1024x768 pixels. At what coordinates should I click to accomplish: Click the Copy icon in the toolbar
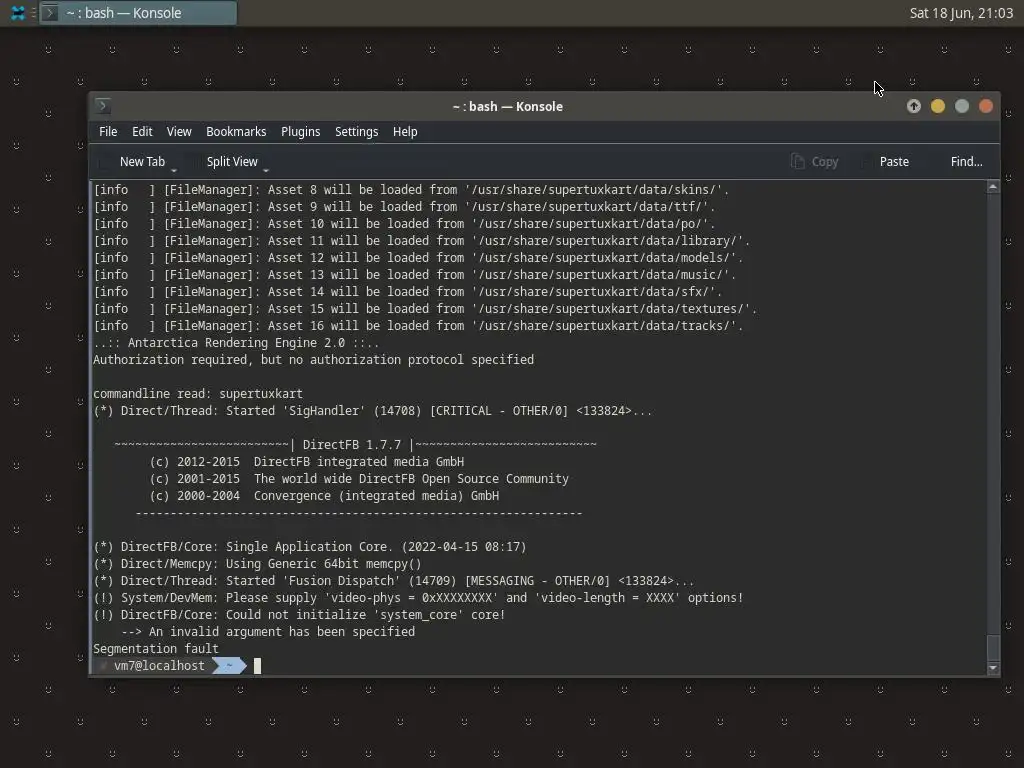pos(797,161)
